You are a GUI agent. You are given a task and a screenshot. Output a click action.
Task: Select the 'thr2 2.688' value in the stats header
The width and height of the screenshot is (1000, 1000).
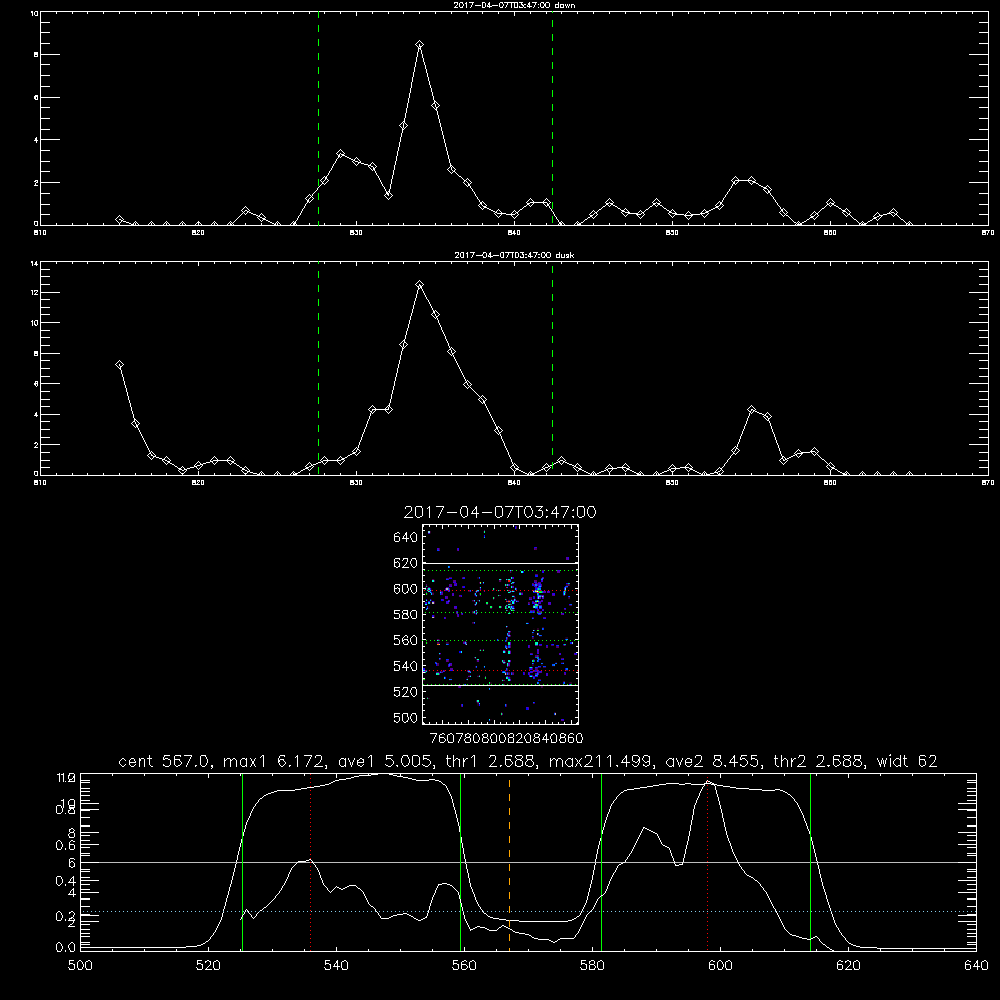[819, 761]
